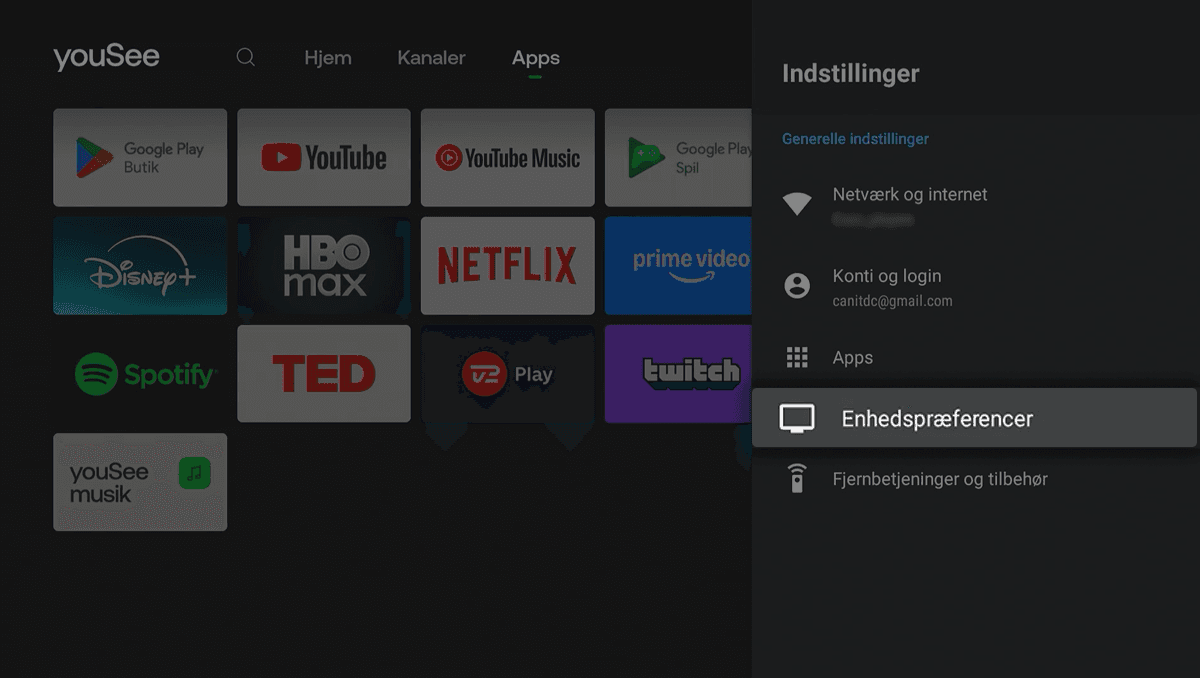This screenshot has height=678, width=1200.
Task: Open the Twitch app
Action: click(x=690, y=373)
